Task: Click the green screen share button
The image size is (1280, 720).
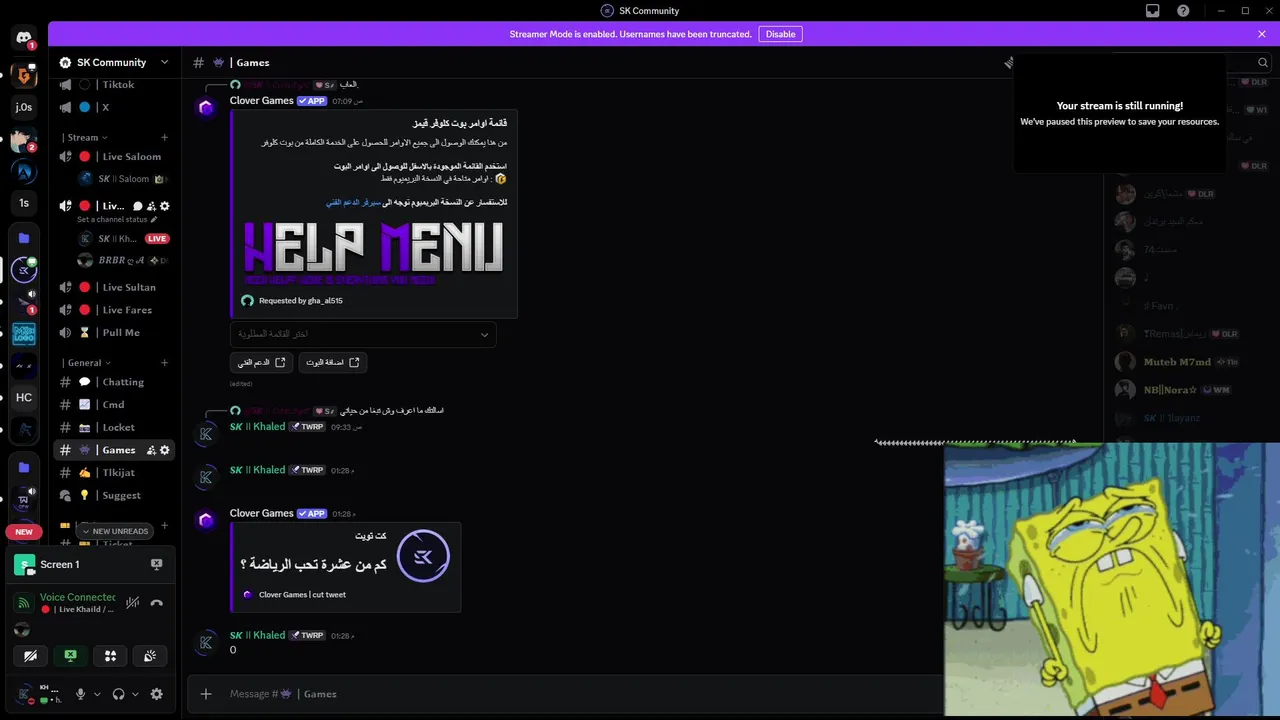Action: (71, 656)
